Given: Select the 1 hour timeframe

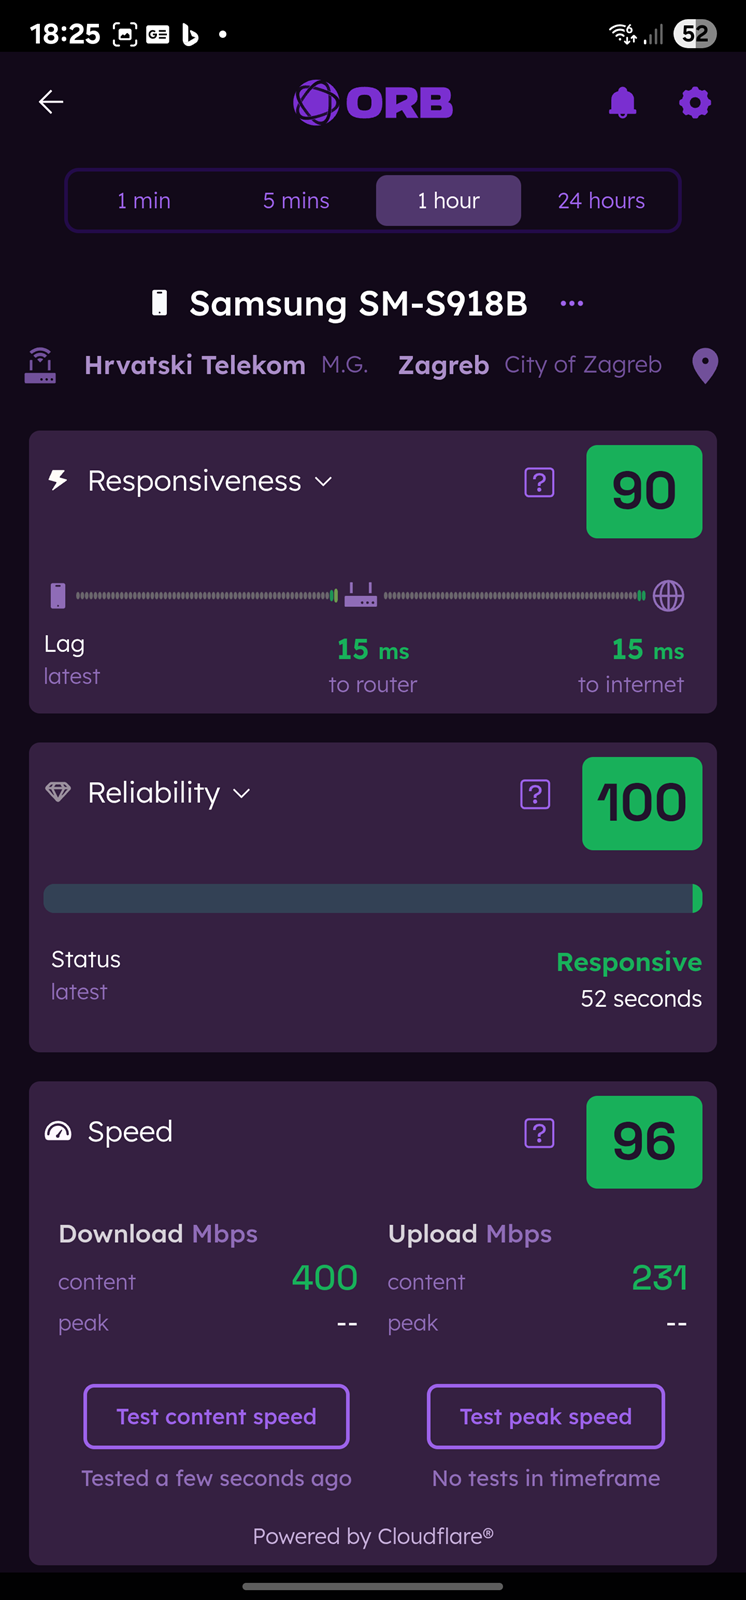Looking at the screenshot, I should coord(448,201).
